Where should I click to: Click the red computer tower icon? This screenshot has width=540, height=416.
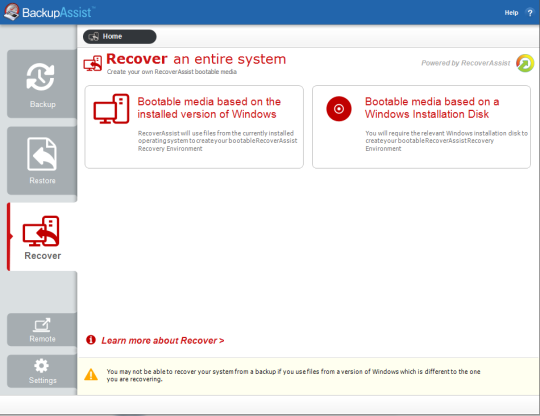pos(111,109)
